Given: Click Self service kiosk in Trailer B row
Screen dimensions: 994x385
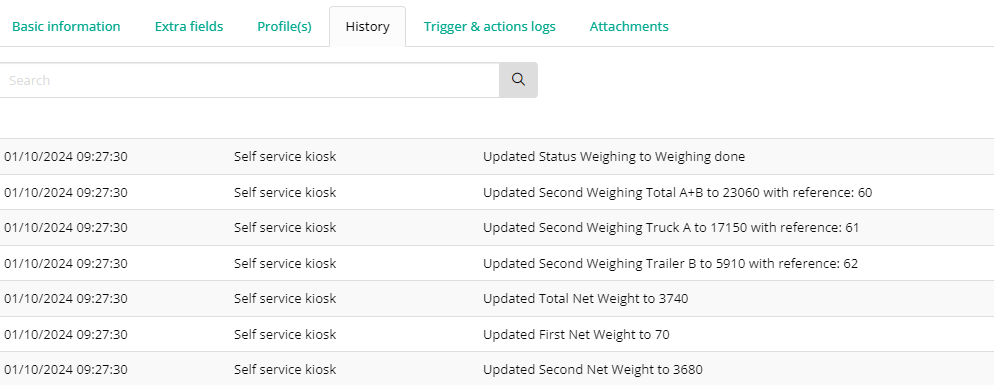Looking at the screenshot, I should [x=285, y=263].
